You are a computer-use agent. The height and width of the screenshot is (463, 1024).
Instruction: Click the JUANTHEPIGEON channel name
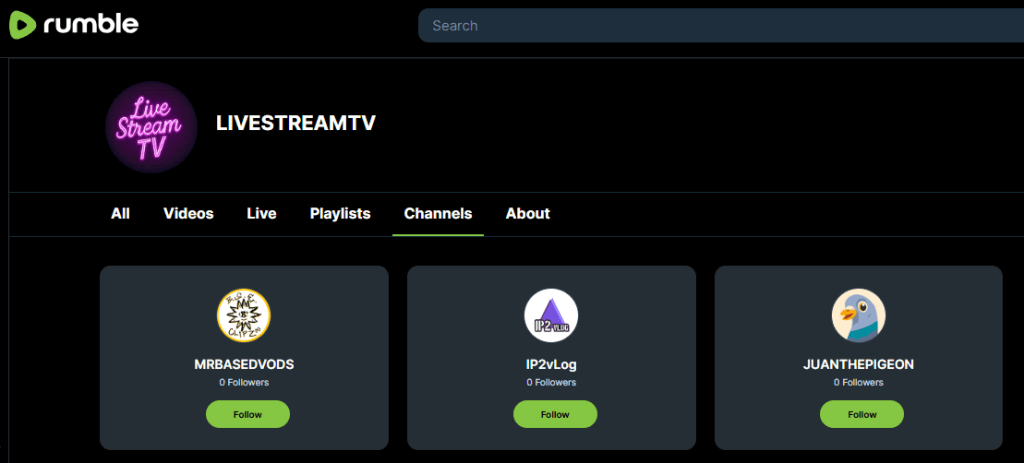click(x=858, y=365)
